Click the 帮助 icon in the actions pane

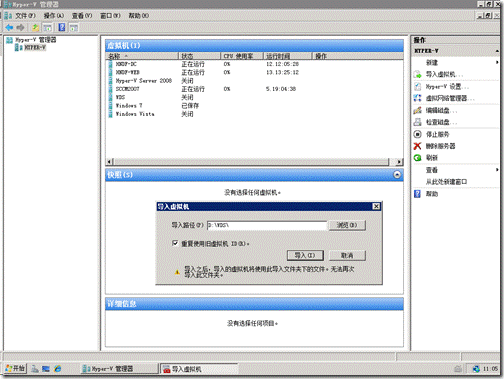(x=417, y=194)
